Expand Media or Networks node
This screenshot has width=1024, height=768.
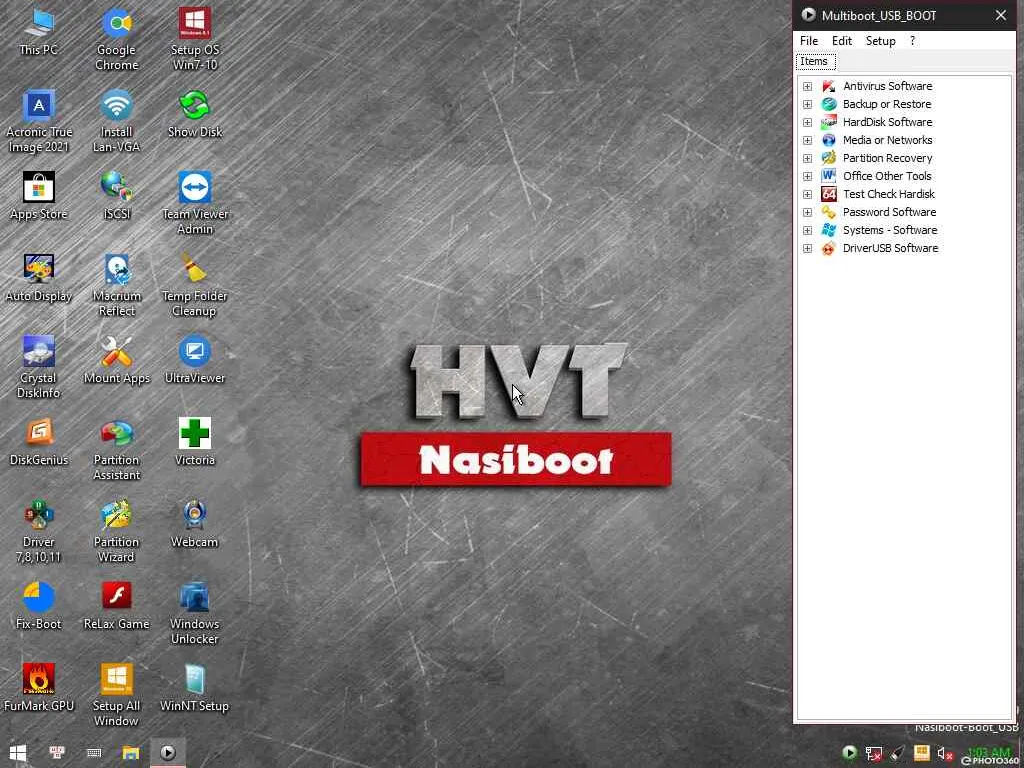tap(808, 140)
